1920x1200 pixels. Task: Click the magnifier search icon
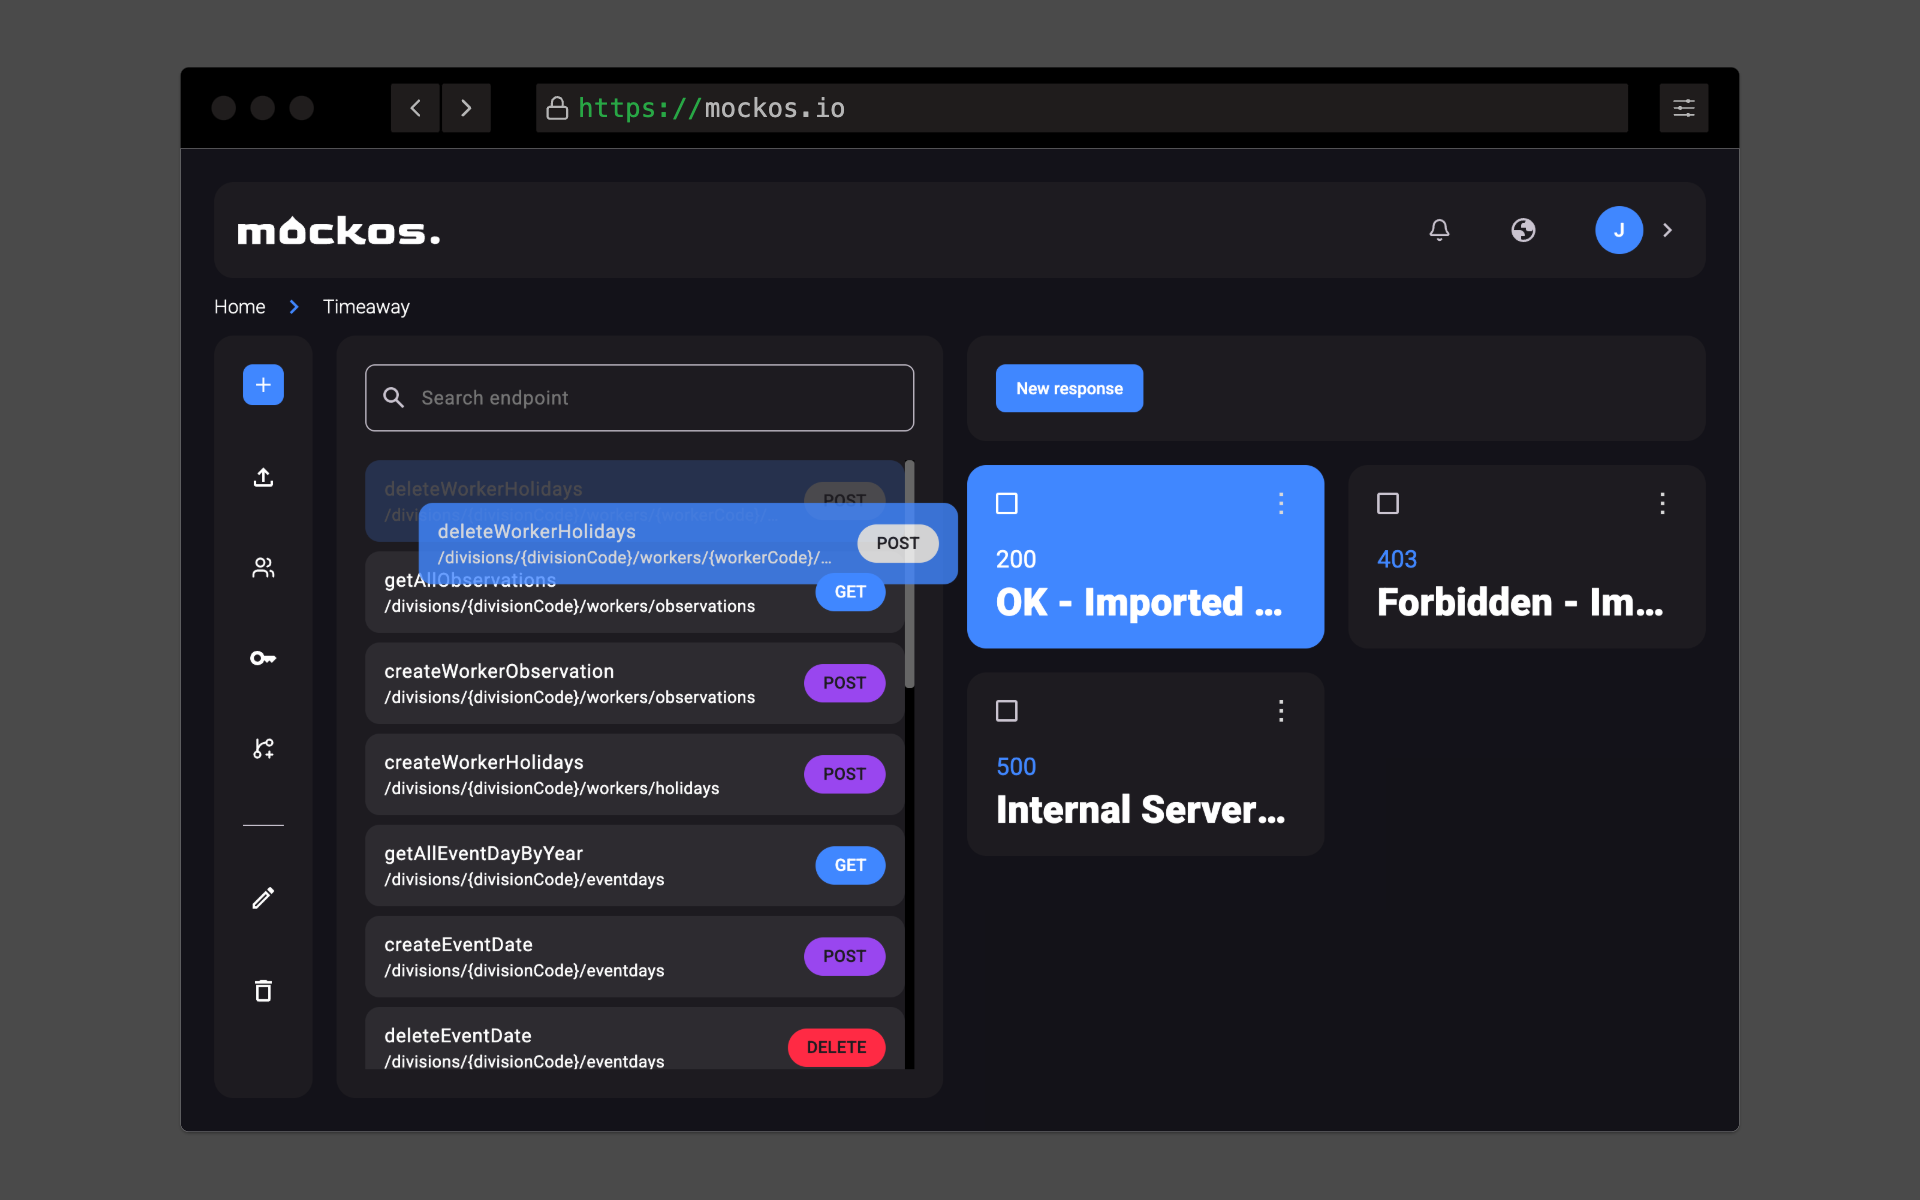(394, 398)
